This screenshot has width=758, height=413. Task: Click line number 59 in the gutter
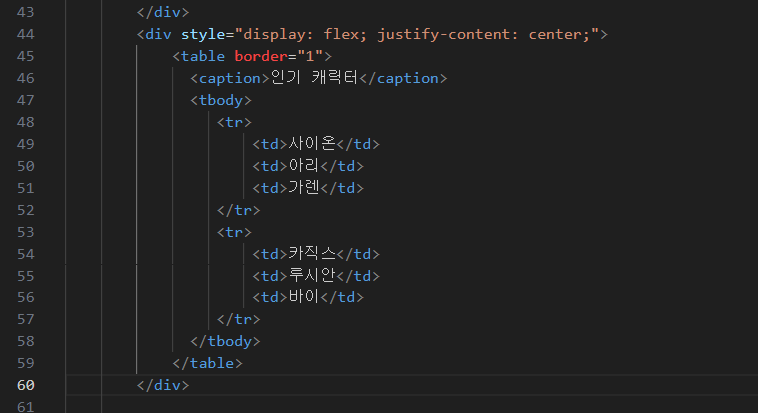[x=26, y=363]
